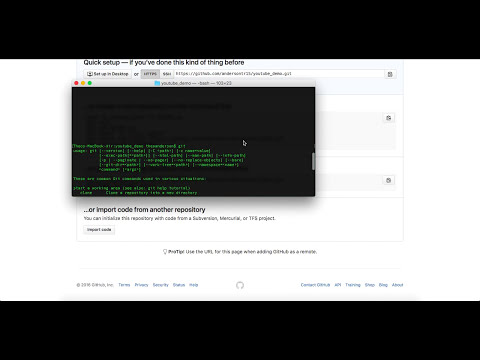Close the terminal window with the red button
Image resolution: width=480 pixels, height=360 pixels.
click(76, 83)
